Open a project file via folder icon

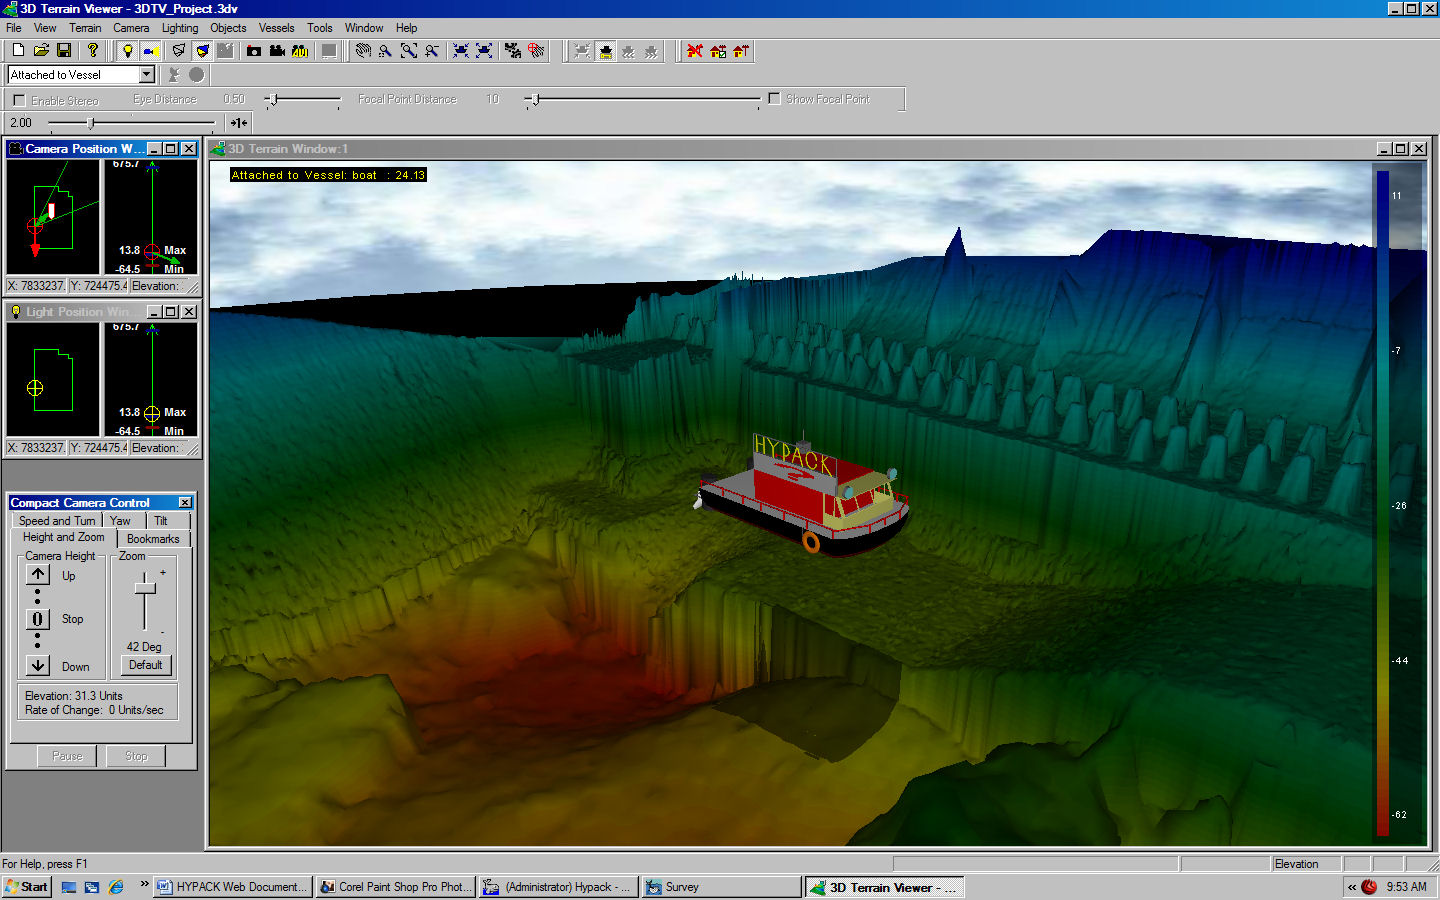[x=41, y=50]
